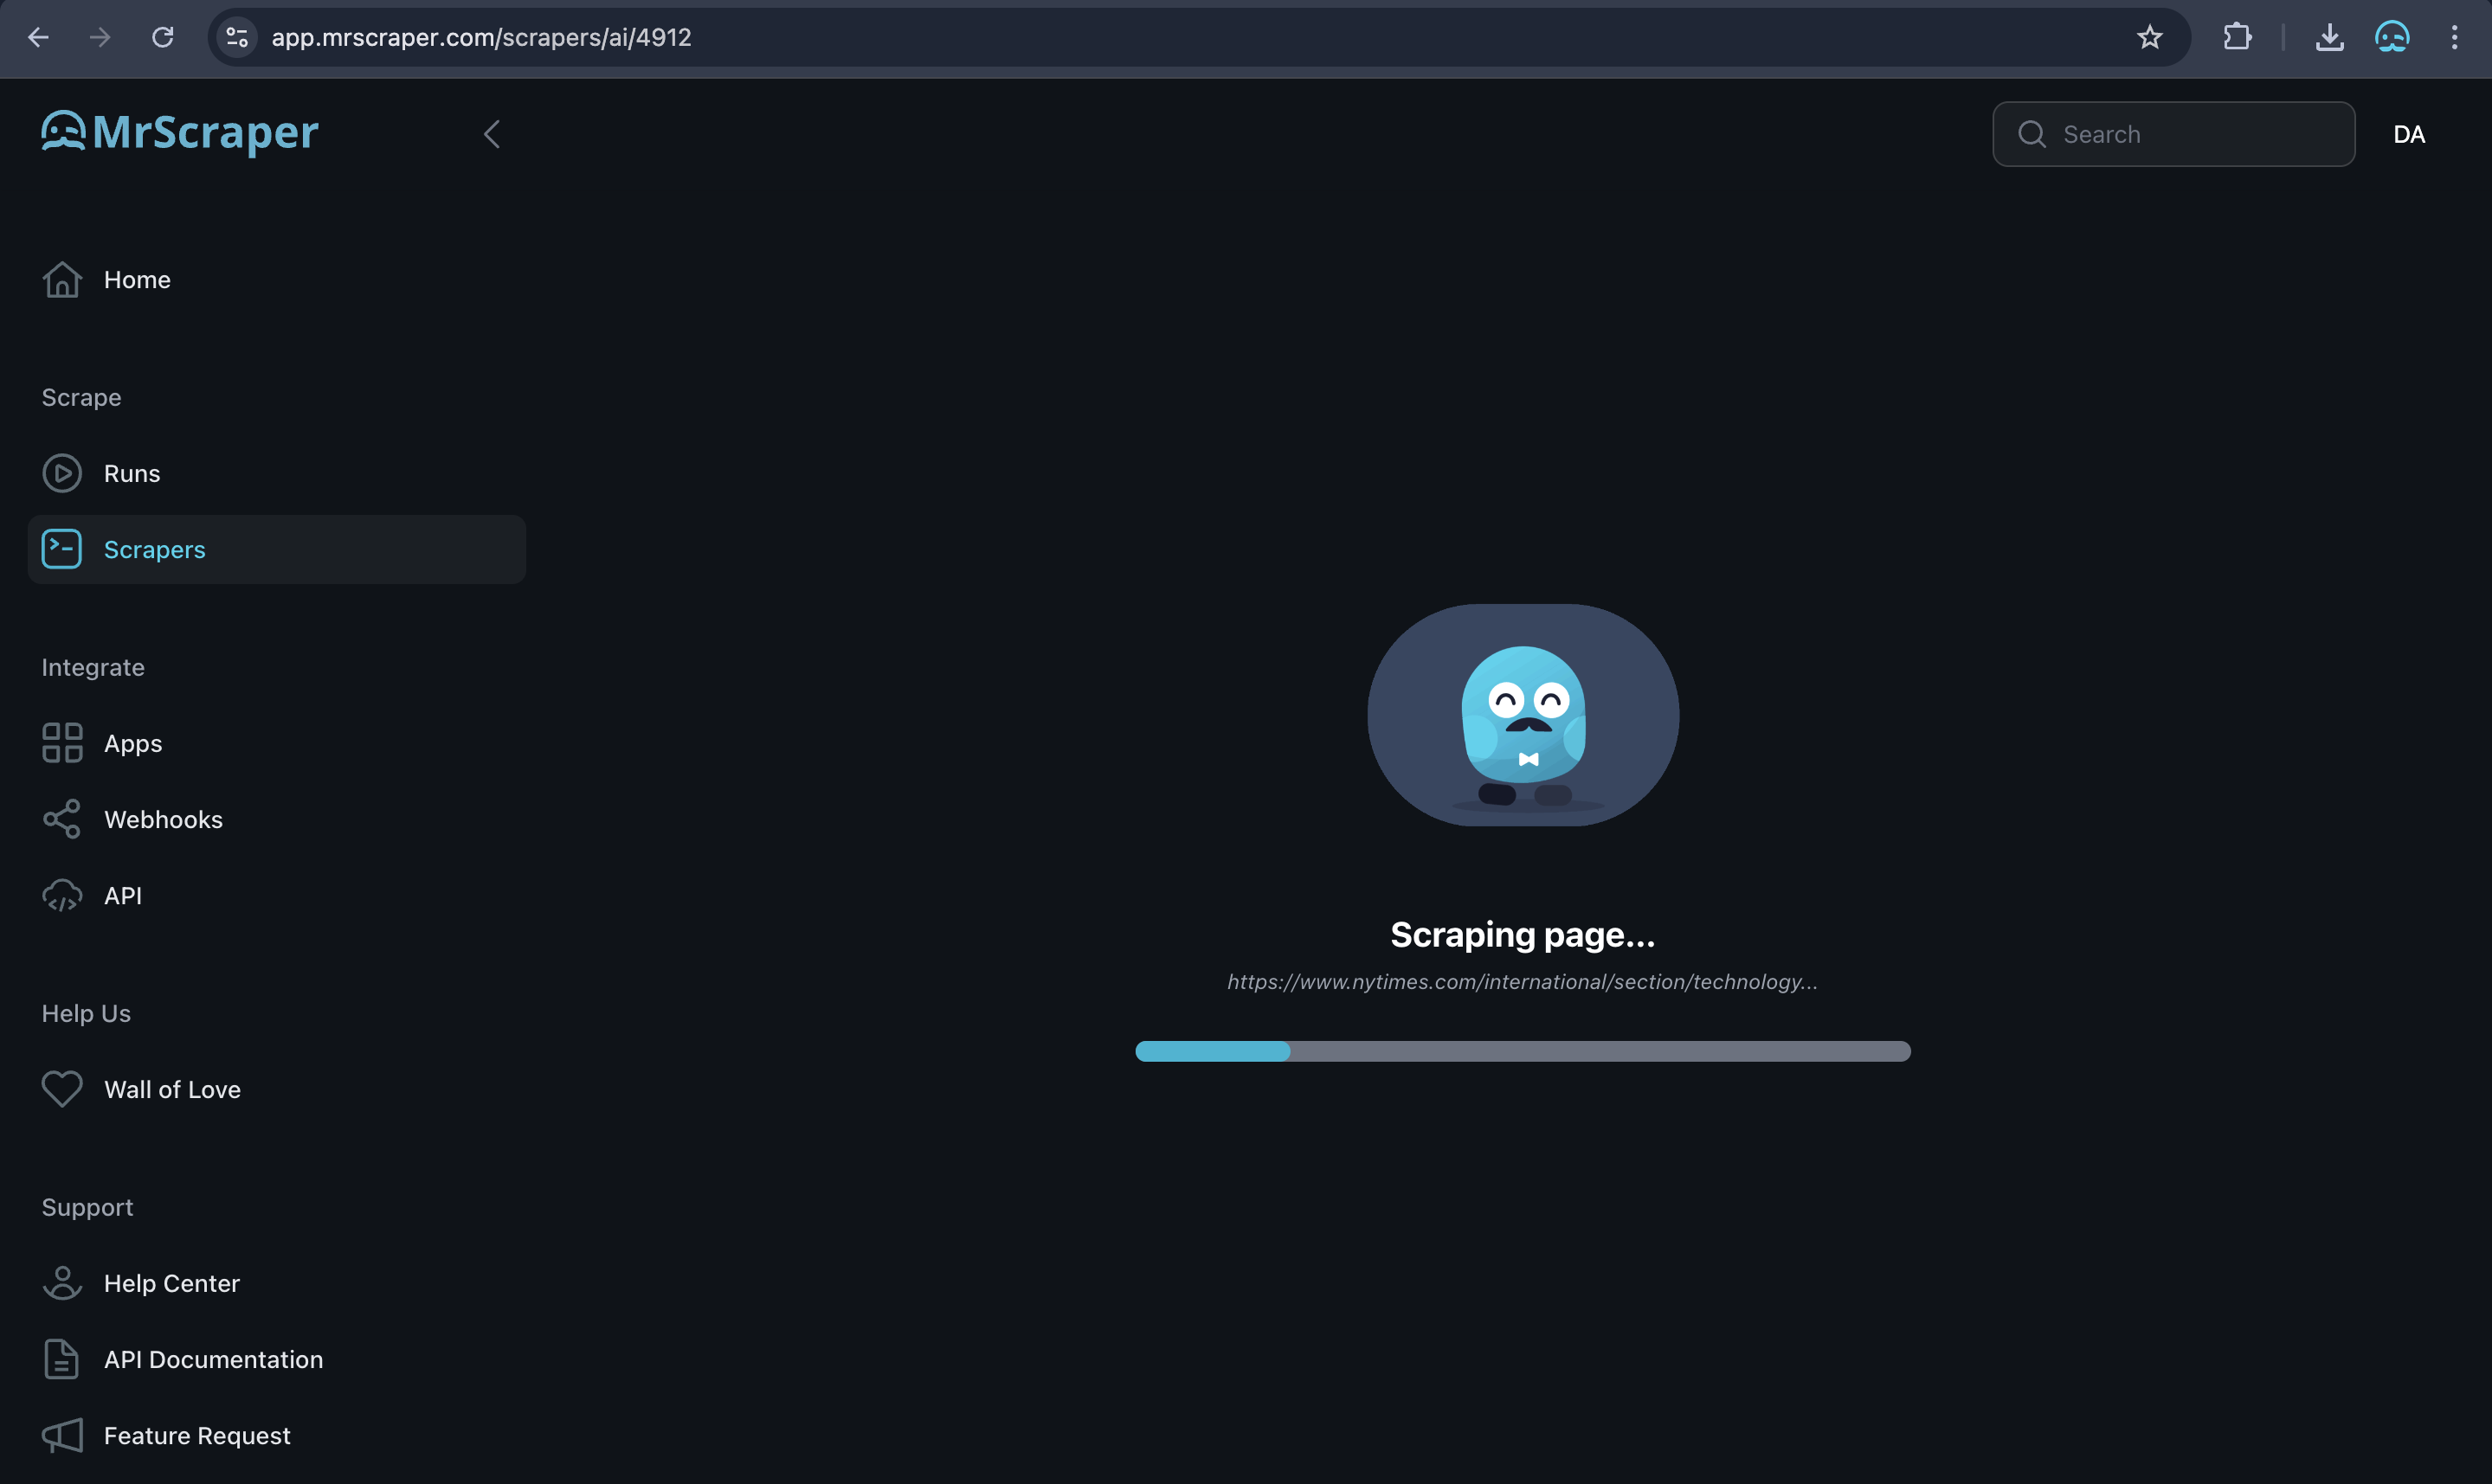Toggle the browser extension icon
The image size is (2492, 1484).
(x=2239, y=35)
